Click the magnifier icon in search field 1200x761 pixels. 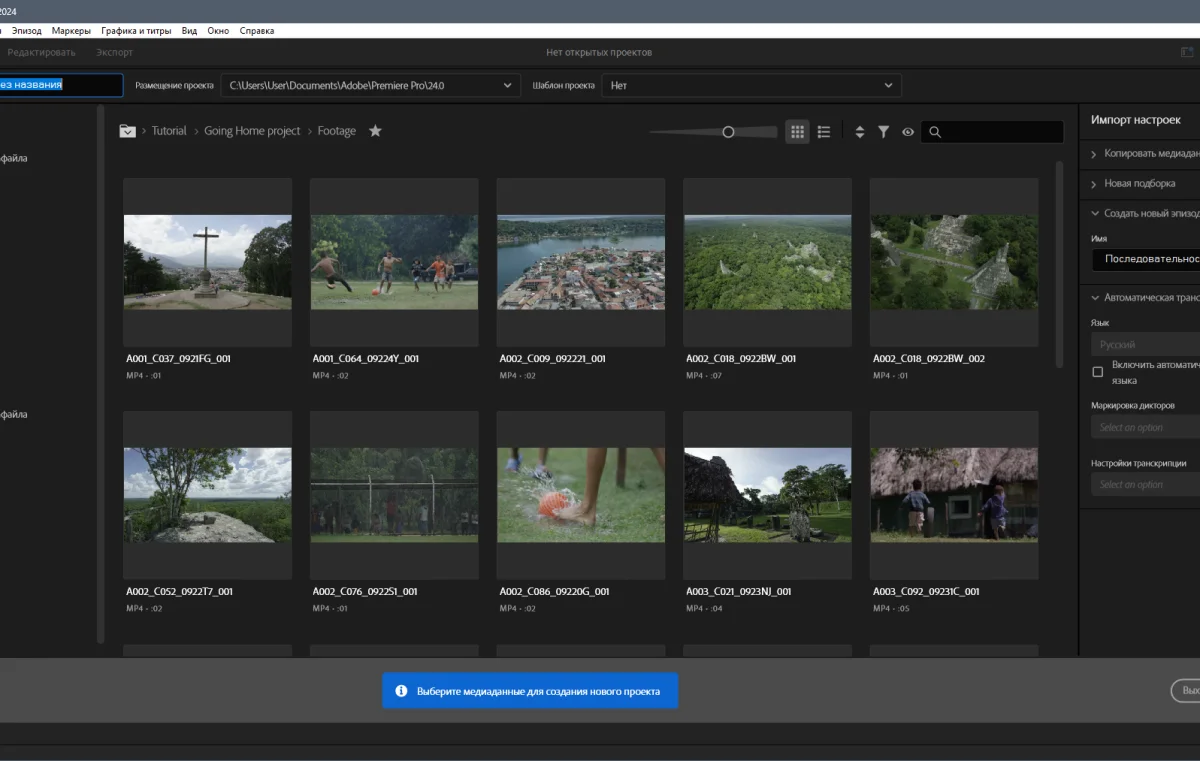point(934,132)
